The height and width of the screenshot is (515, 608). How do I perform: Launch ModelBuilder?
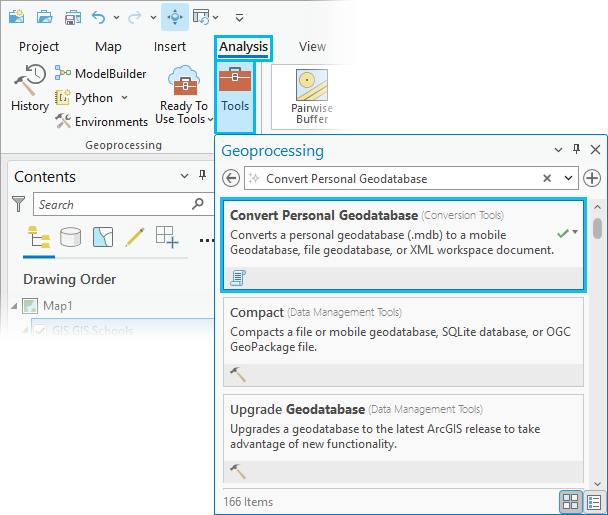(x=100, y=73)
